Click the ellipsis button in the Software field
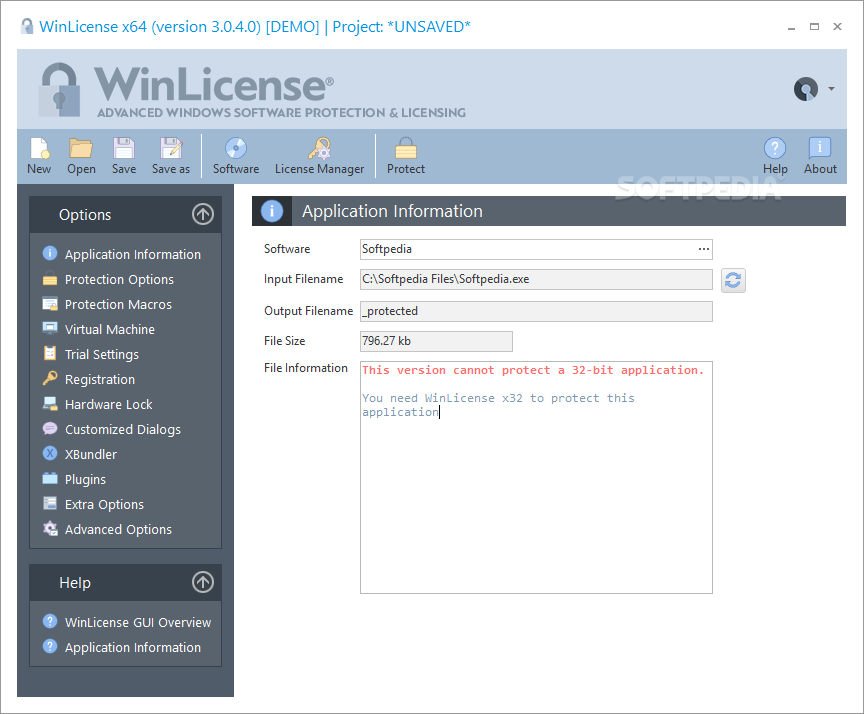This screenshot has height=714, width=864. point(704,249)
